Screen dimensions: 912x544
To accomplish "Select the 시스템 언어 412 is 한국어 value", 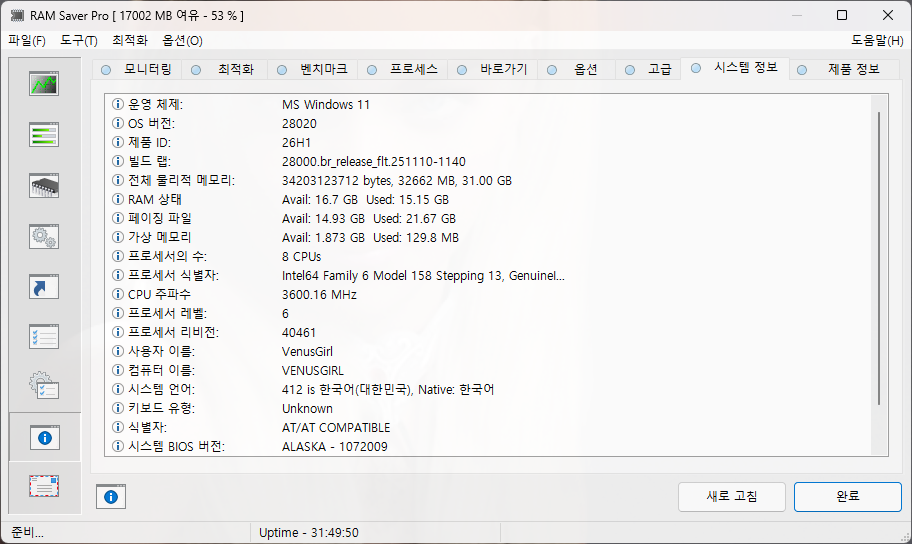I will coord(388,390).
